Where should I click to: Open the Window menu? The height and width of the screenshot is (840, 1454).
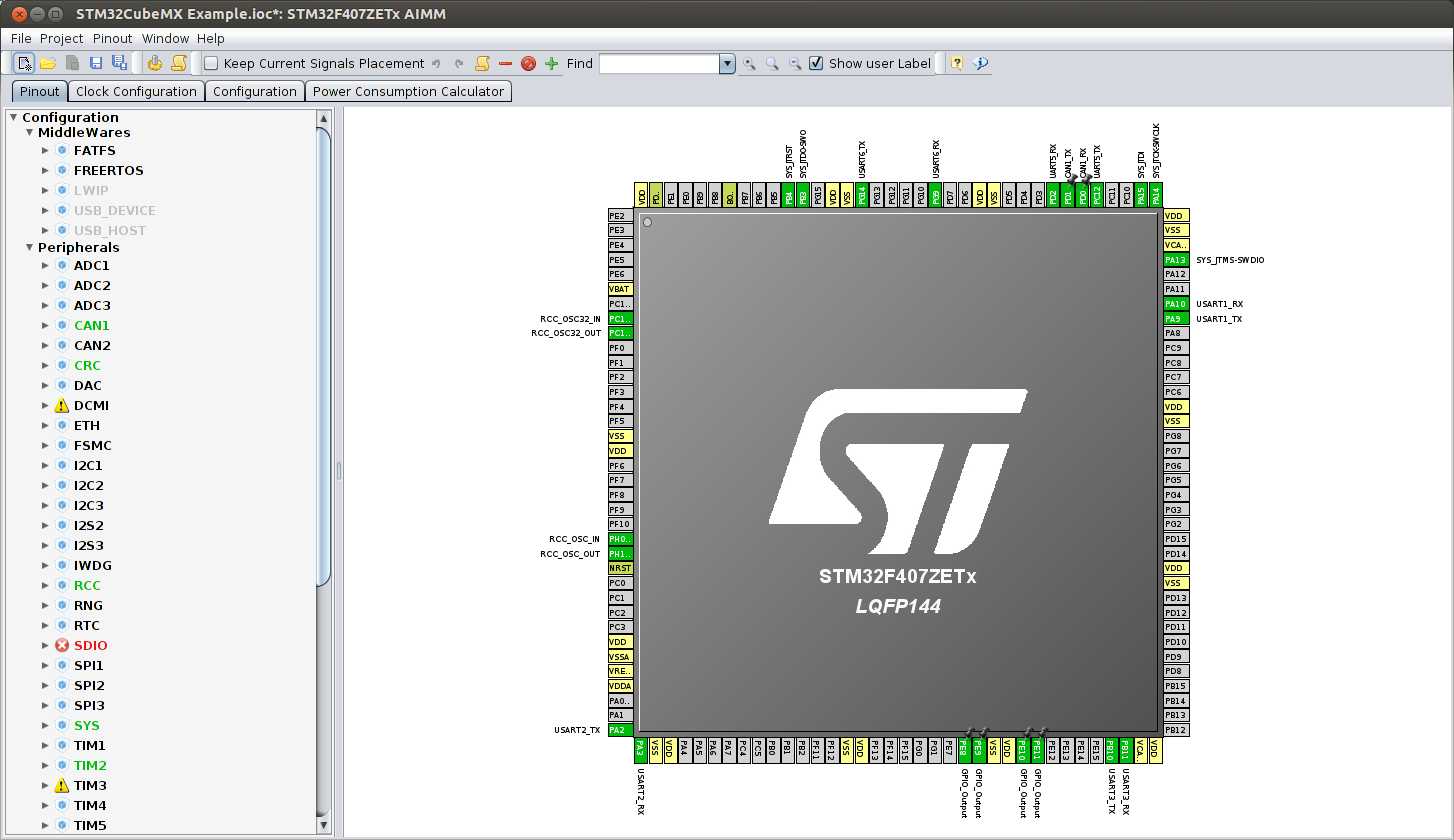point(165,38)
